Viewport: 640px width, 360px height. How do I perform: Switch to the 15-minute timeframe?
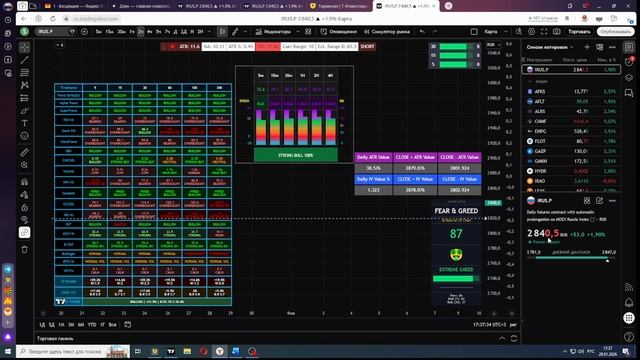(x=109, y=31)
